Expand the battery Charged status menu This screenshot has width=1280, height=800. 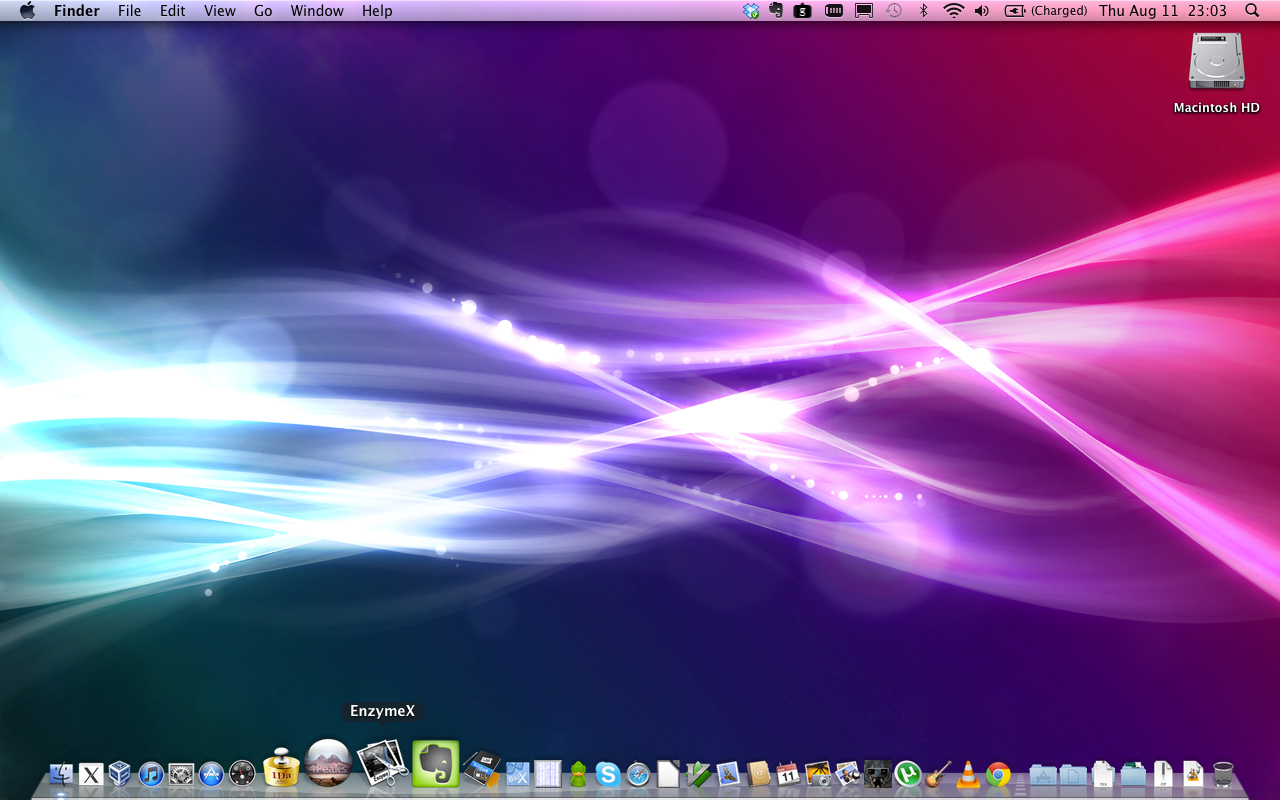1046,11
